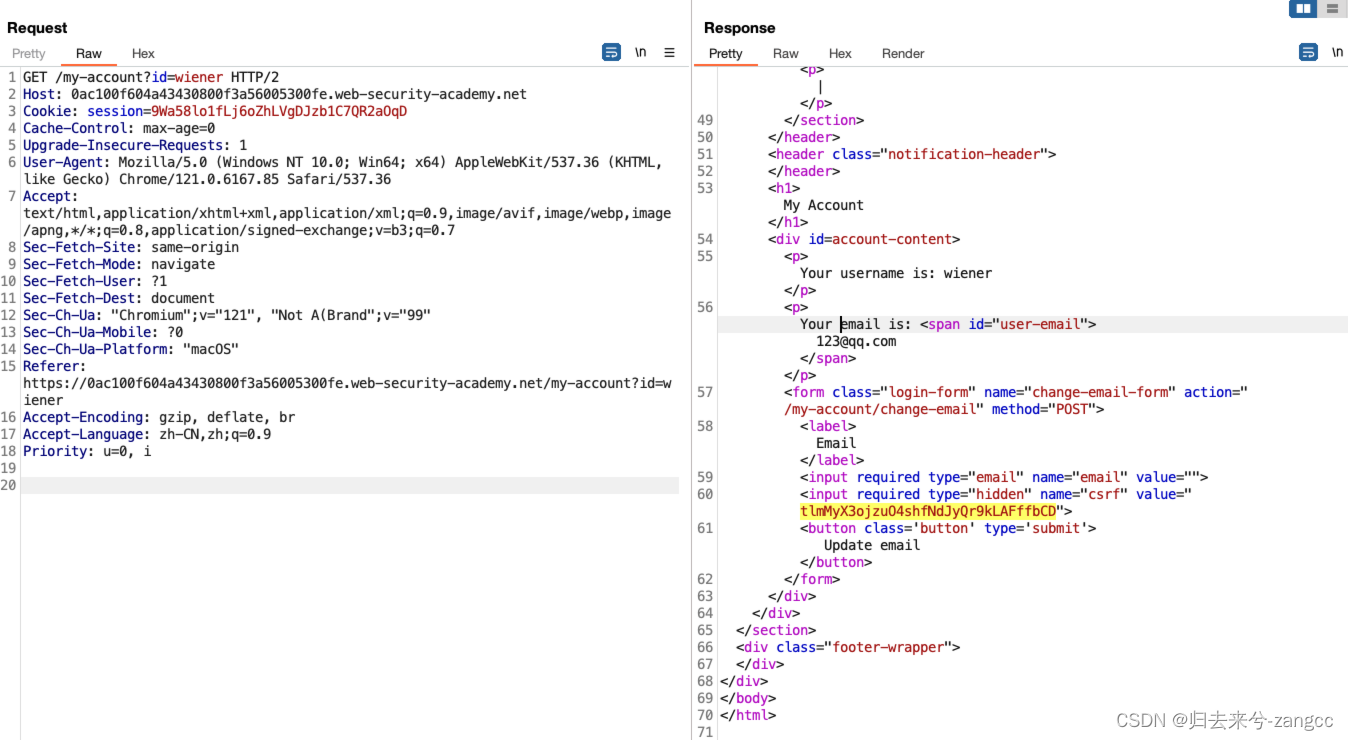
Task: Switch Request view to Hex tab
Action: [144, 53]
